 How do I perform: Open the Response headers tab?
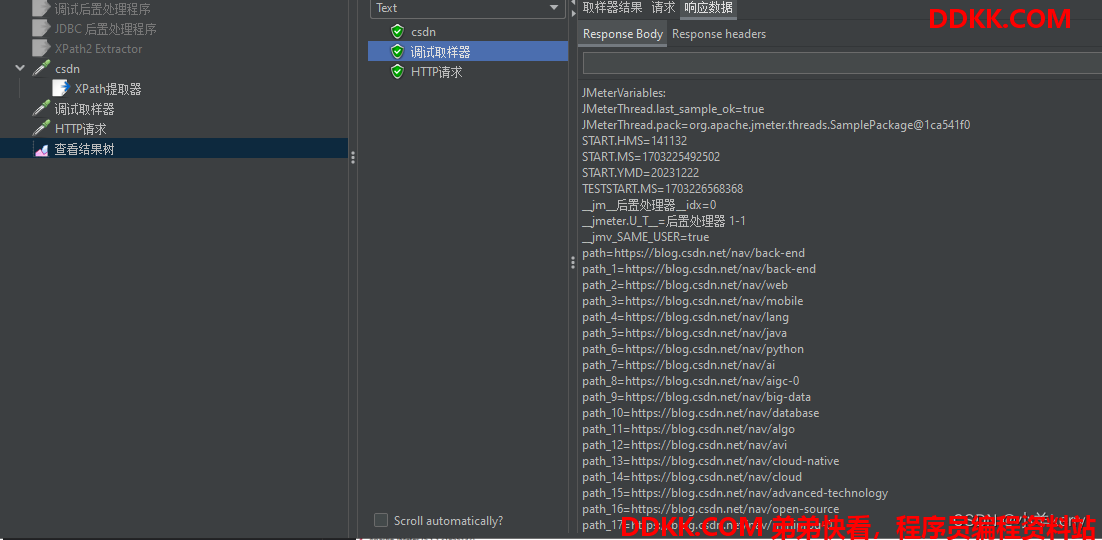(x=719, y=34)
